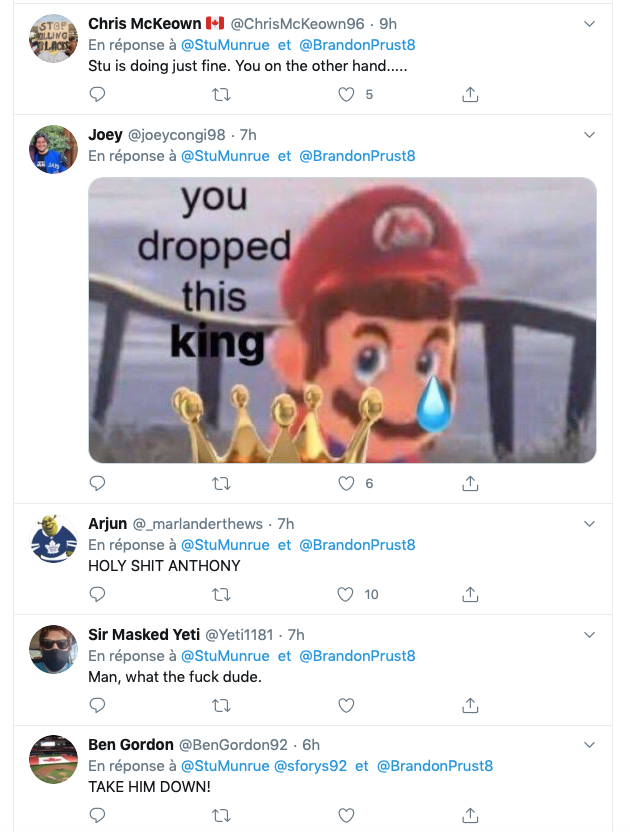This screenshot has width=630, height=832.
Task: Visit the @StuMunrue link in Arjun's reply
Action: click(x=225, y=545)
